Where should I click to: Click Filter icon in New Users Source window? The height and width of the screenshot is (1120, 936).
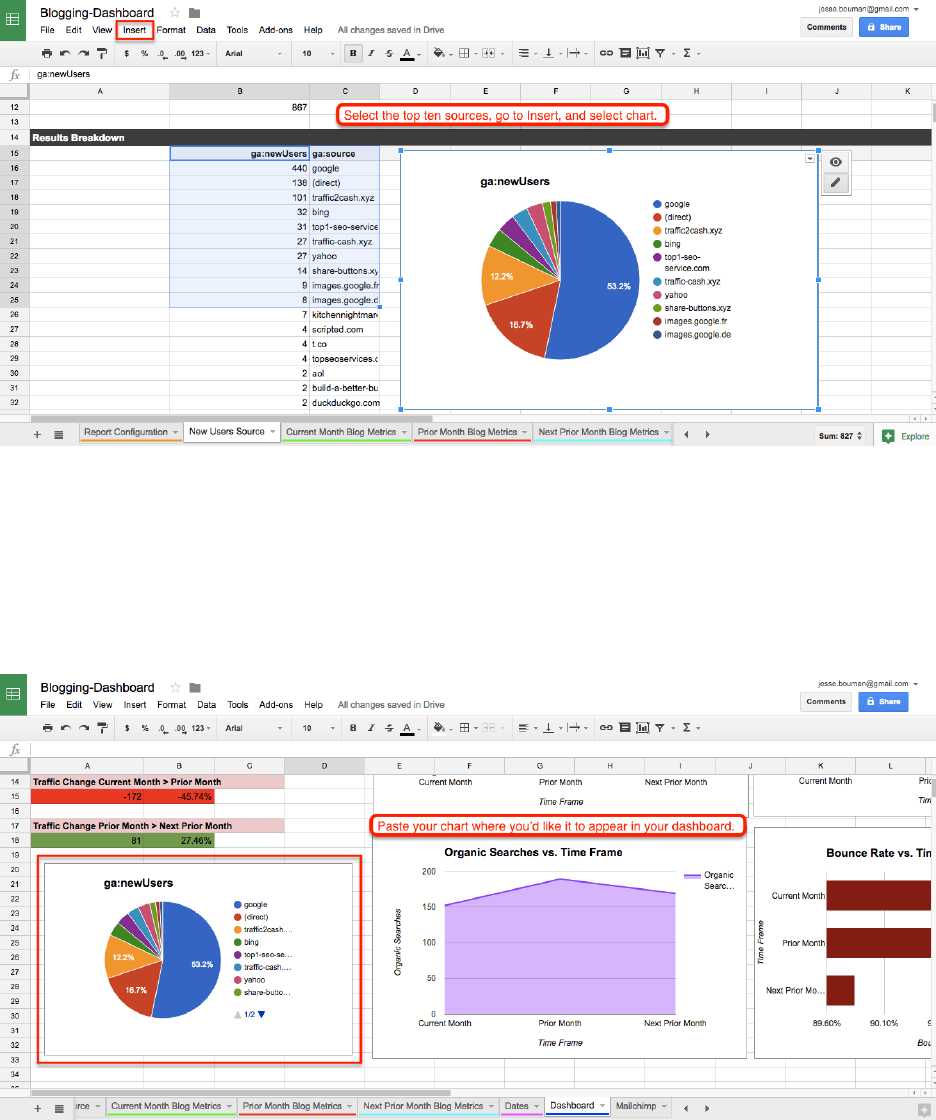point(660,54)
